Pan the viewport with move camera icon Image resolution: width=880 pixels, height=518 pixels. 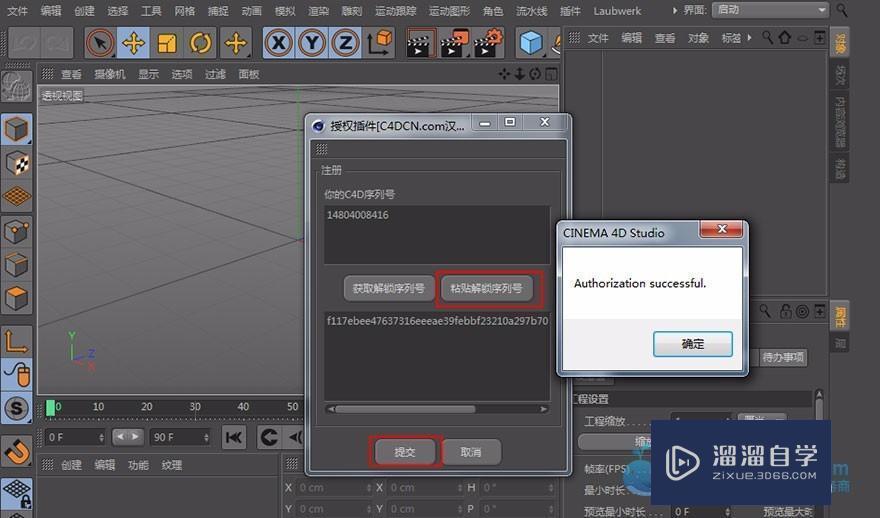click(x=505, y=74)
